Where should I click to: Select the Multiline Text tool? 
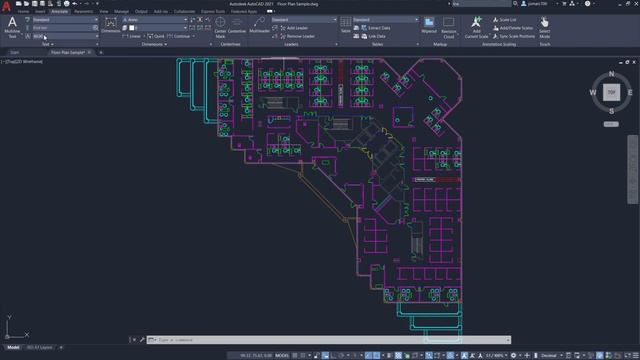point(12,27)
